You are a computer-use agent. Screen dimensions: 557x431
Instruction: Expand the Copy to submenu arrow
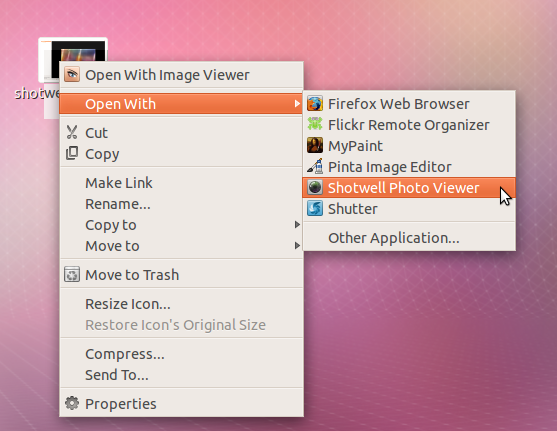pyautogui.click(x=297, y=225)
